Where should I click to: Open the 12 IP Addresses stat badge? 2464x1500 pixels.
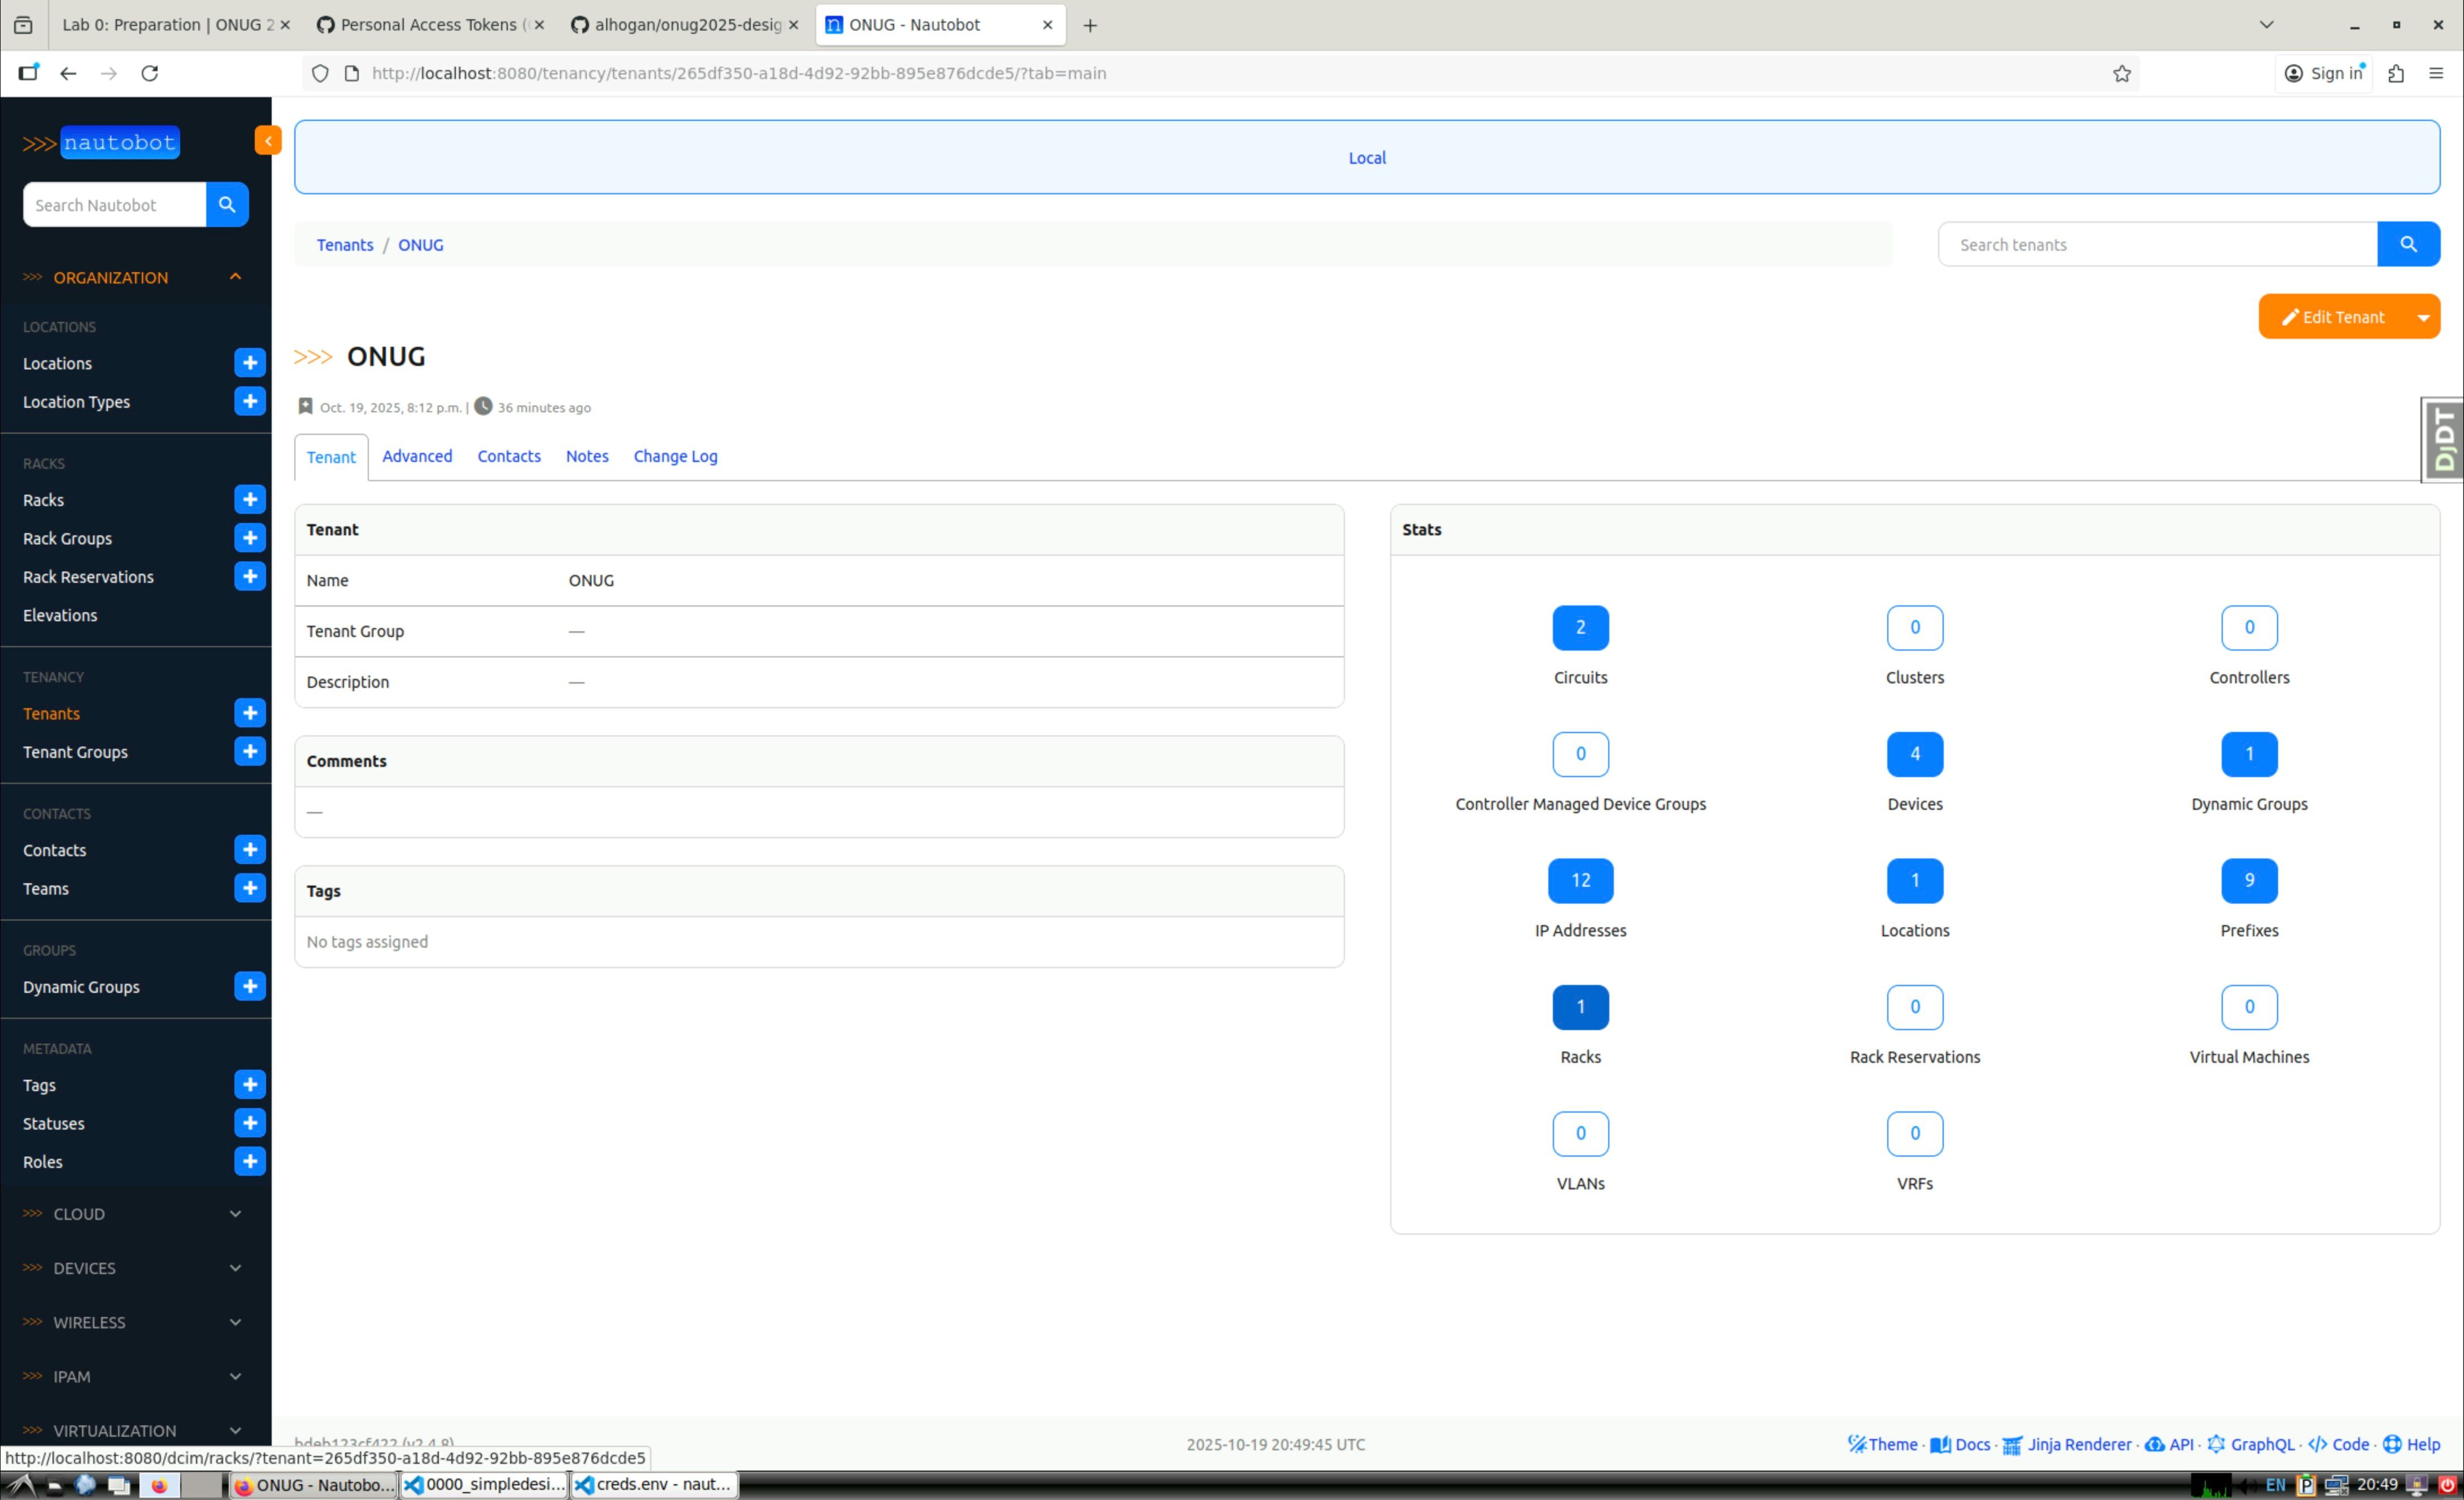click(x=1580, y=880)
